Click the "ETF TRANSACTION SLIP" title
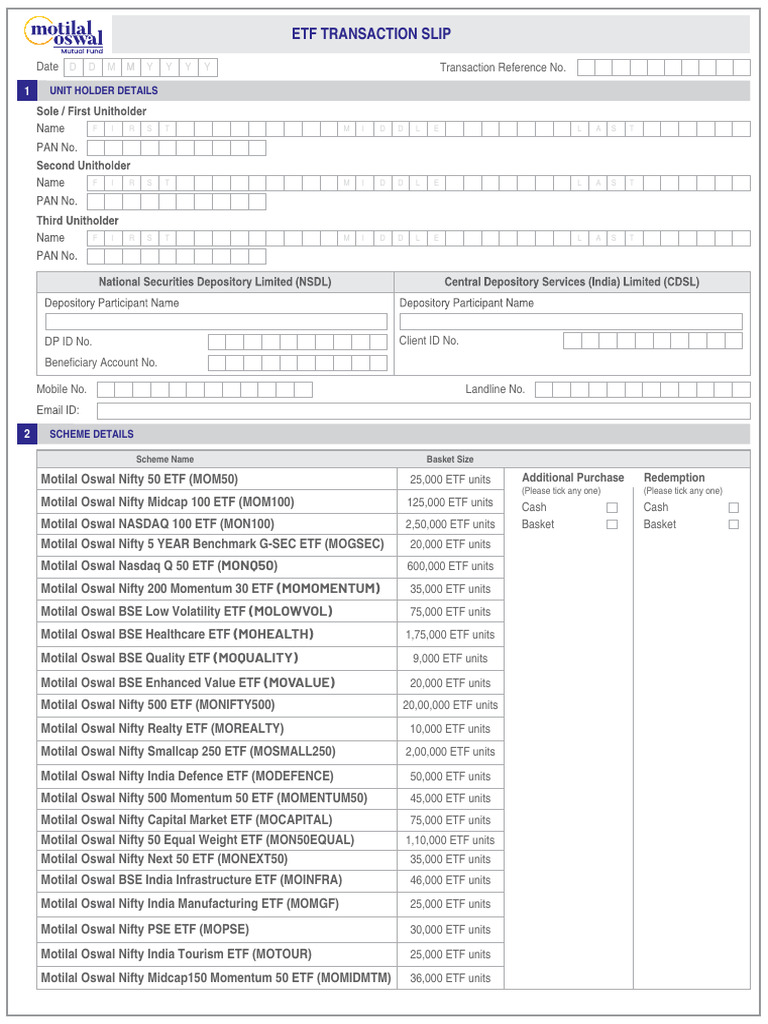Viewport: 768px width, 1024px height. pyautogui.click(x=371, y=34)
